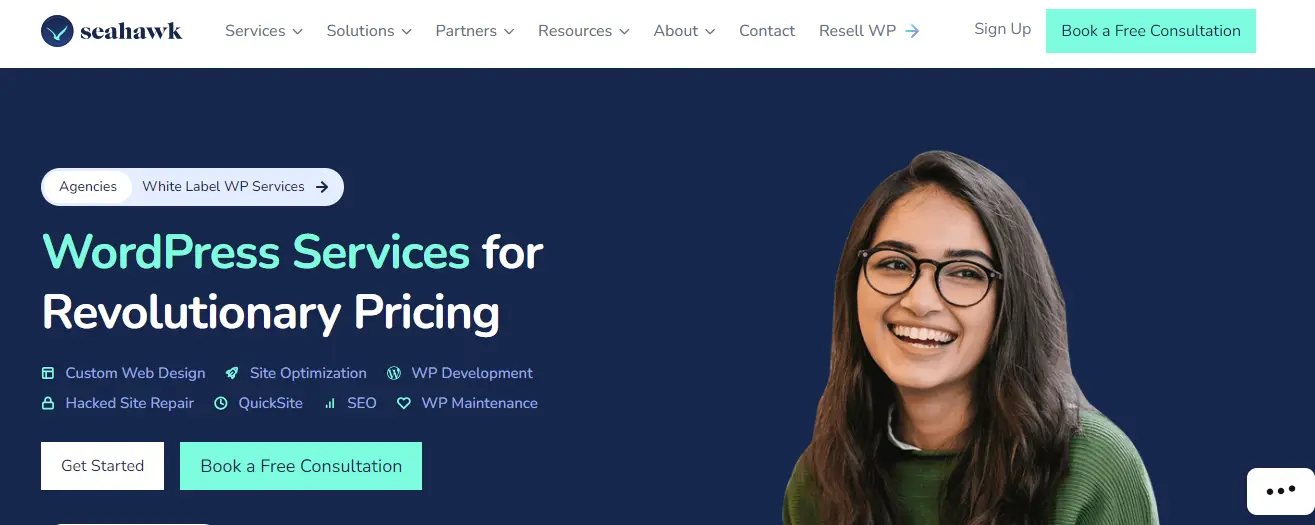The width and height of the screenshot is (1315, 525).
Task: Open the About menu
Action: coord(685,31)
